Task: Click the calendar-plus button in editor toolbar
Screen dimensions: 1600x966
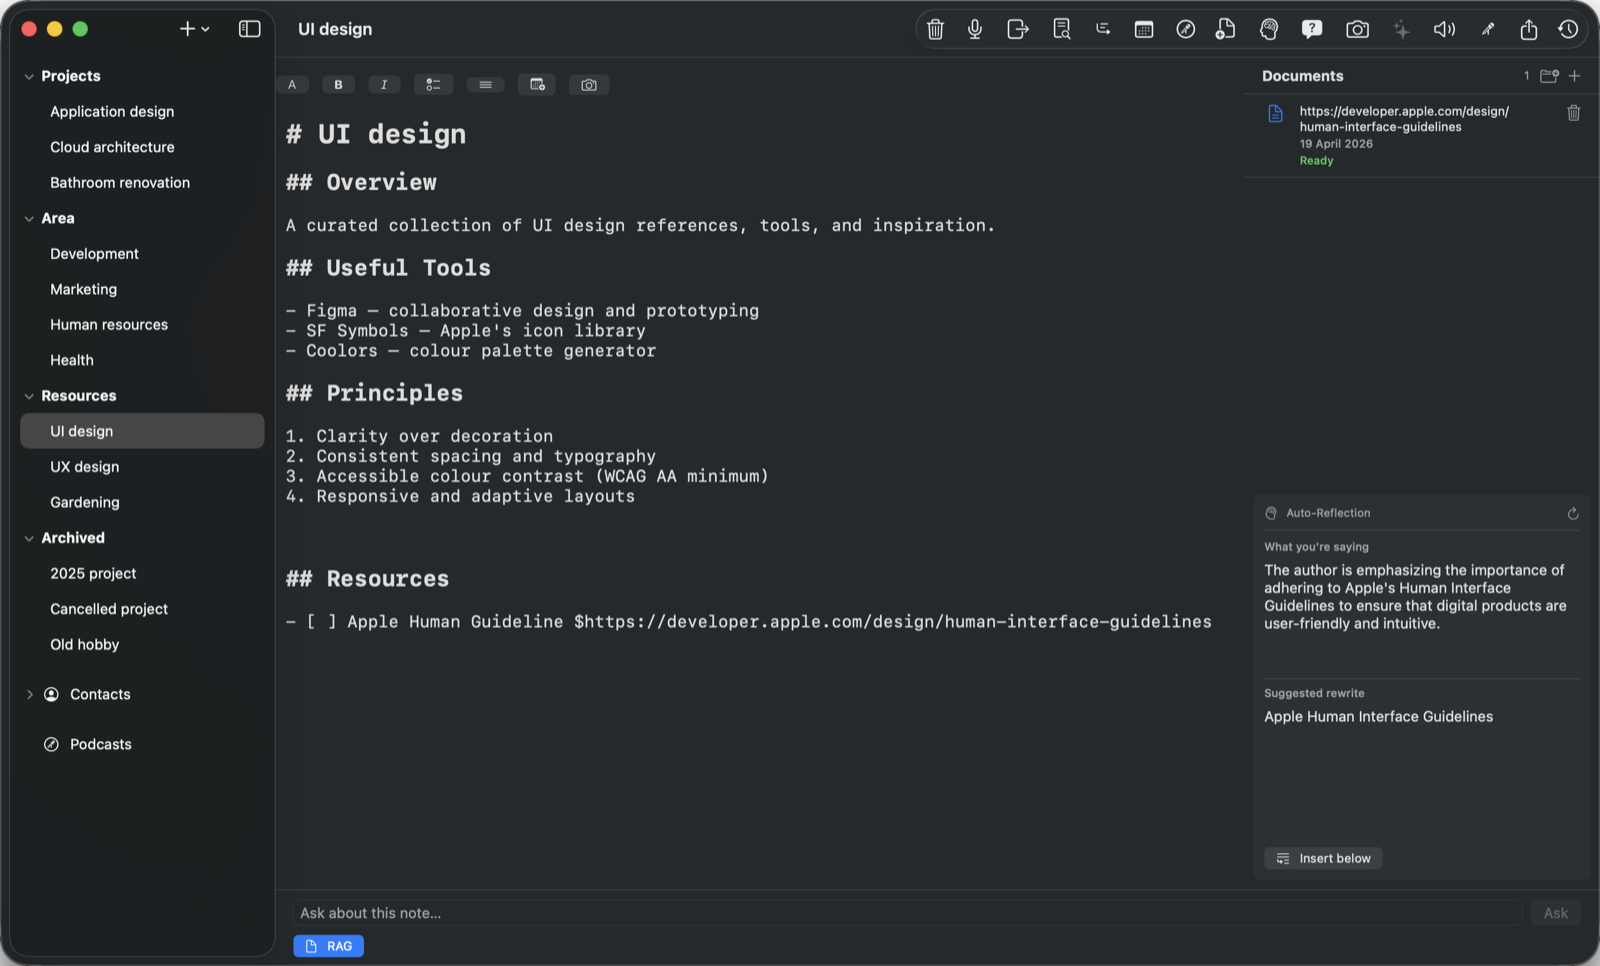Action: tap(537, 85)
